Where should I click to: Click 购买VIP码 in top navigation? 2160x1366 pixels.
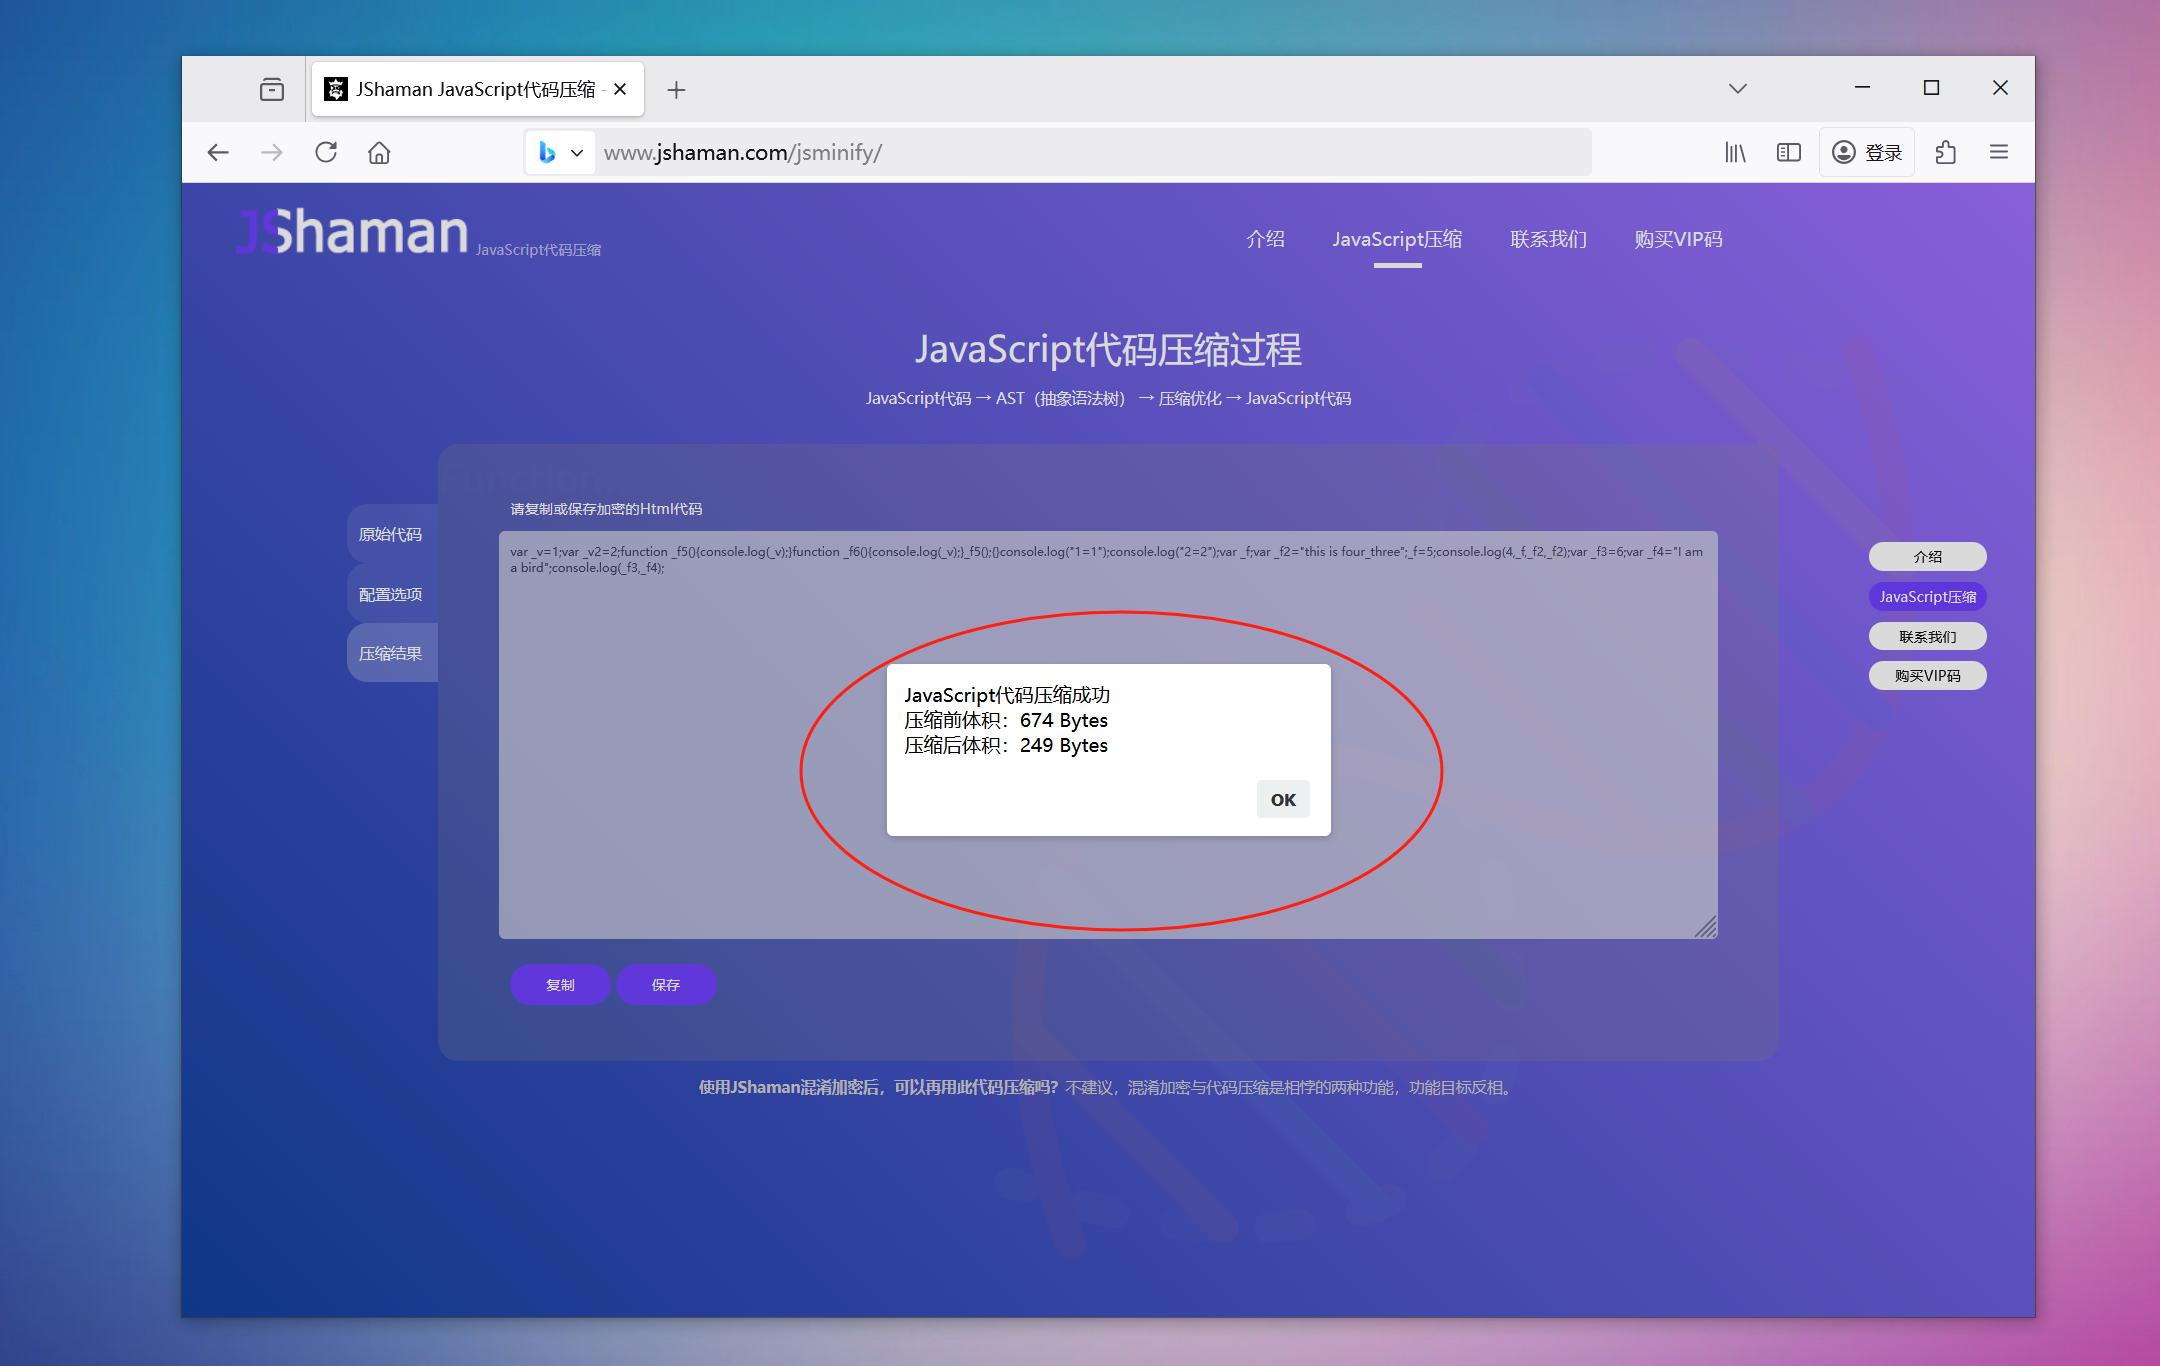[x=1678, y=239]
